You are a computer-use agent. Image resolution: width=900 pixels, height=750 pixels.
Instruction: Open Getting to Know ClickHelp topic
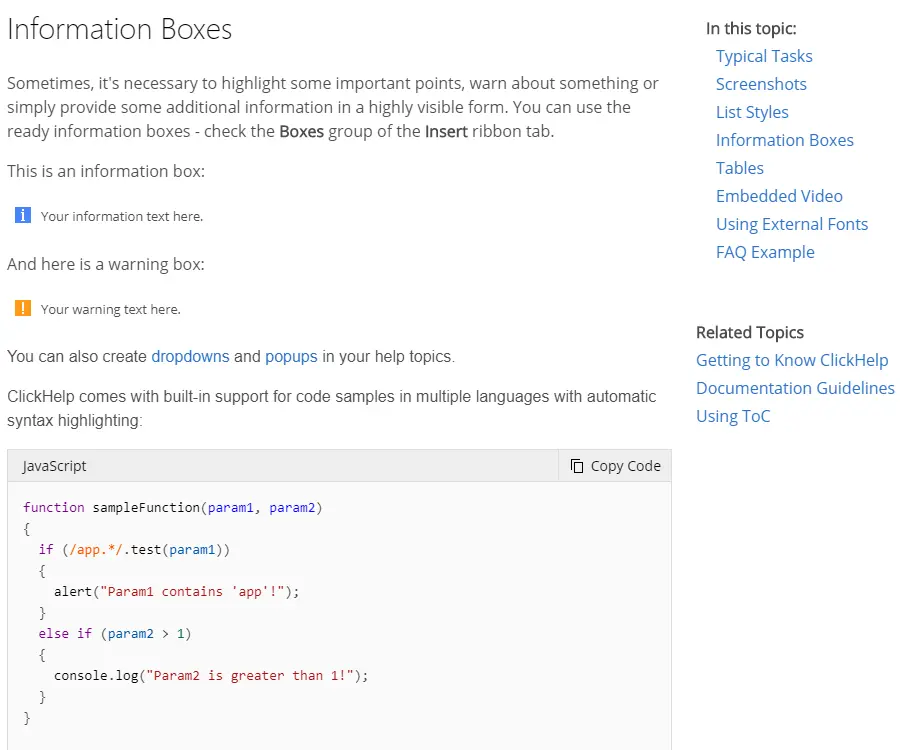coord(791,360)
